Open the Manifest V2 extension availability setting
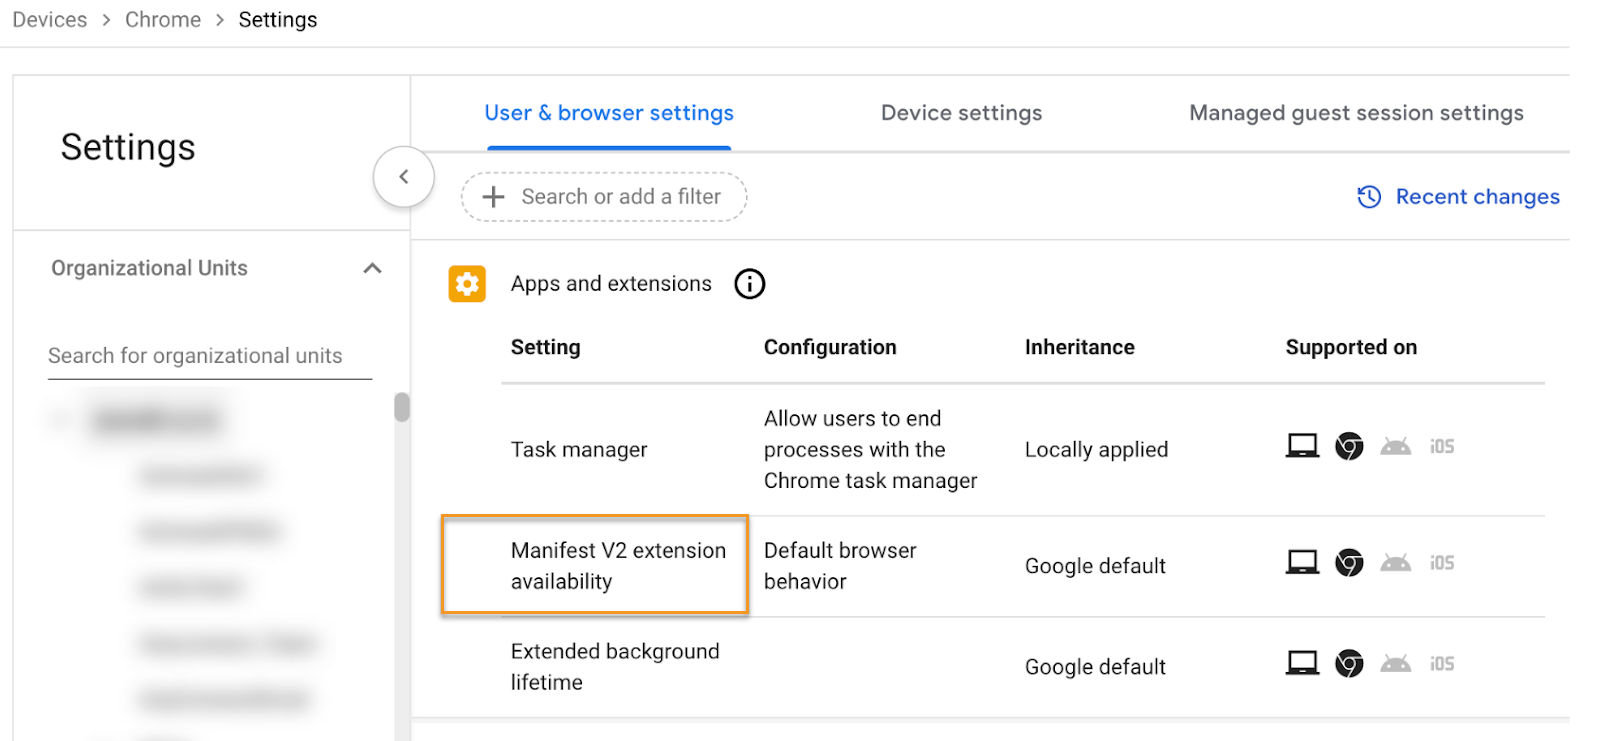The width and height of the screenshot is (1600, 741). pos(617,566)
